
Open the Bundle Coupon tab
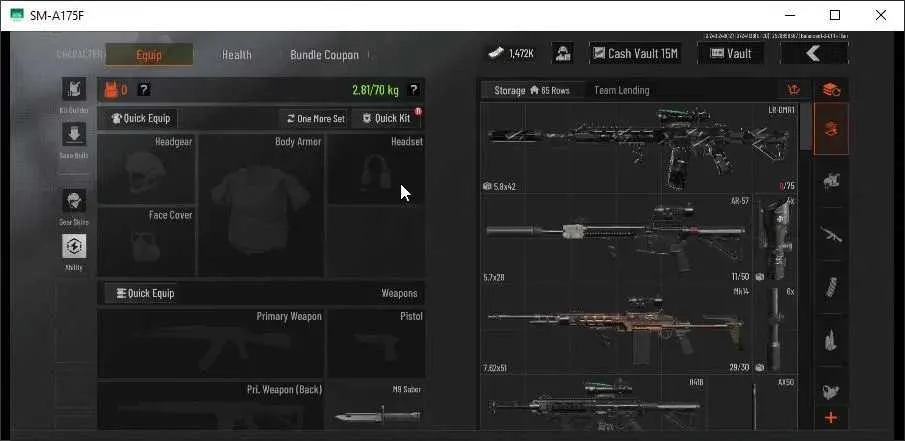(x=324, y=55)
